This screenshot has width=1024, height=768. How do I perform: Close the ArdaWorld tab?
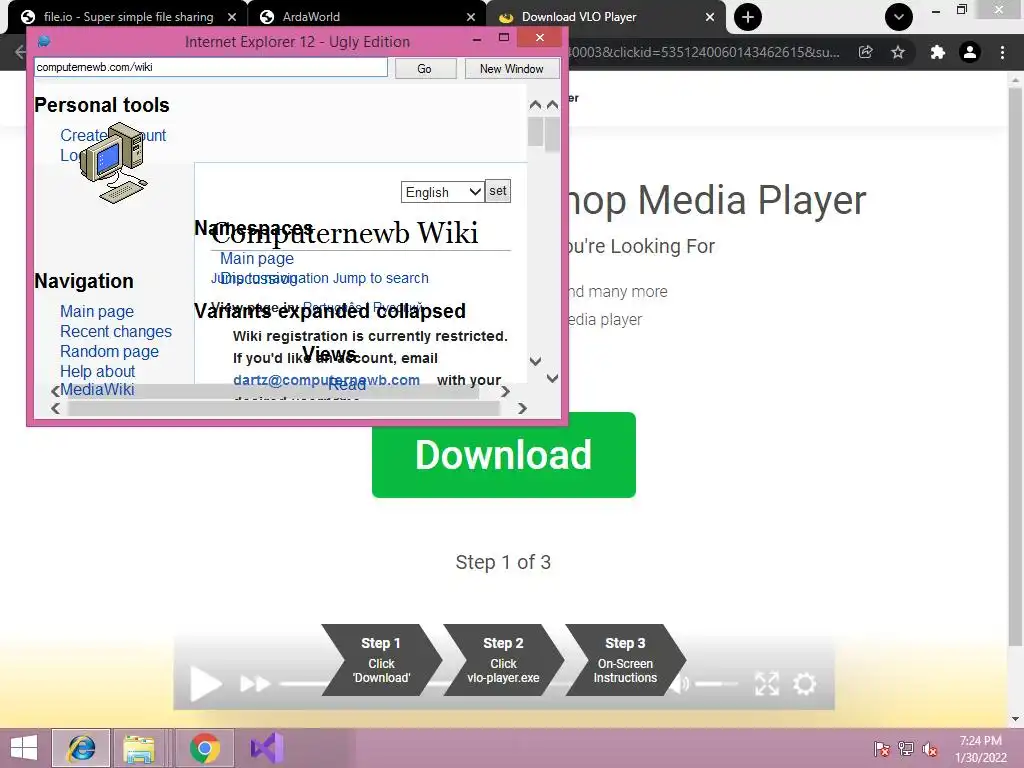(x=471, y=17)
